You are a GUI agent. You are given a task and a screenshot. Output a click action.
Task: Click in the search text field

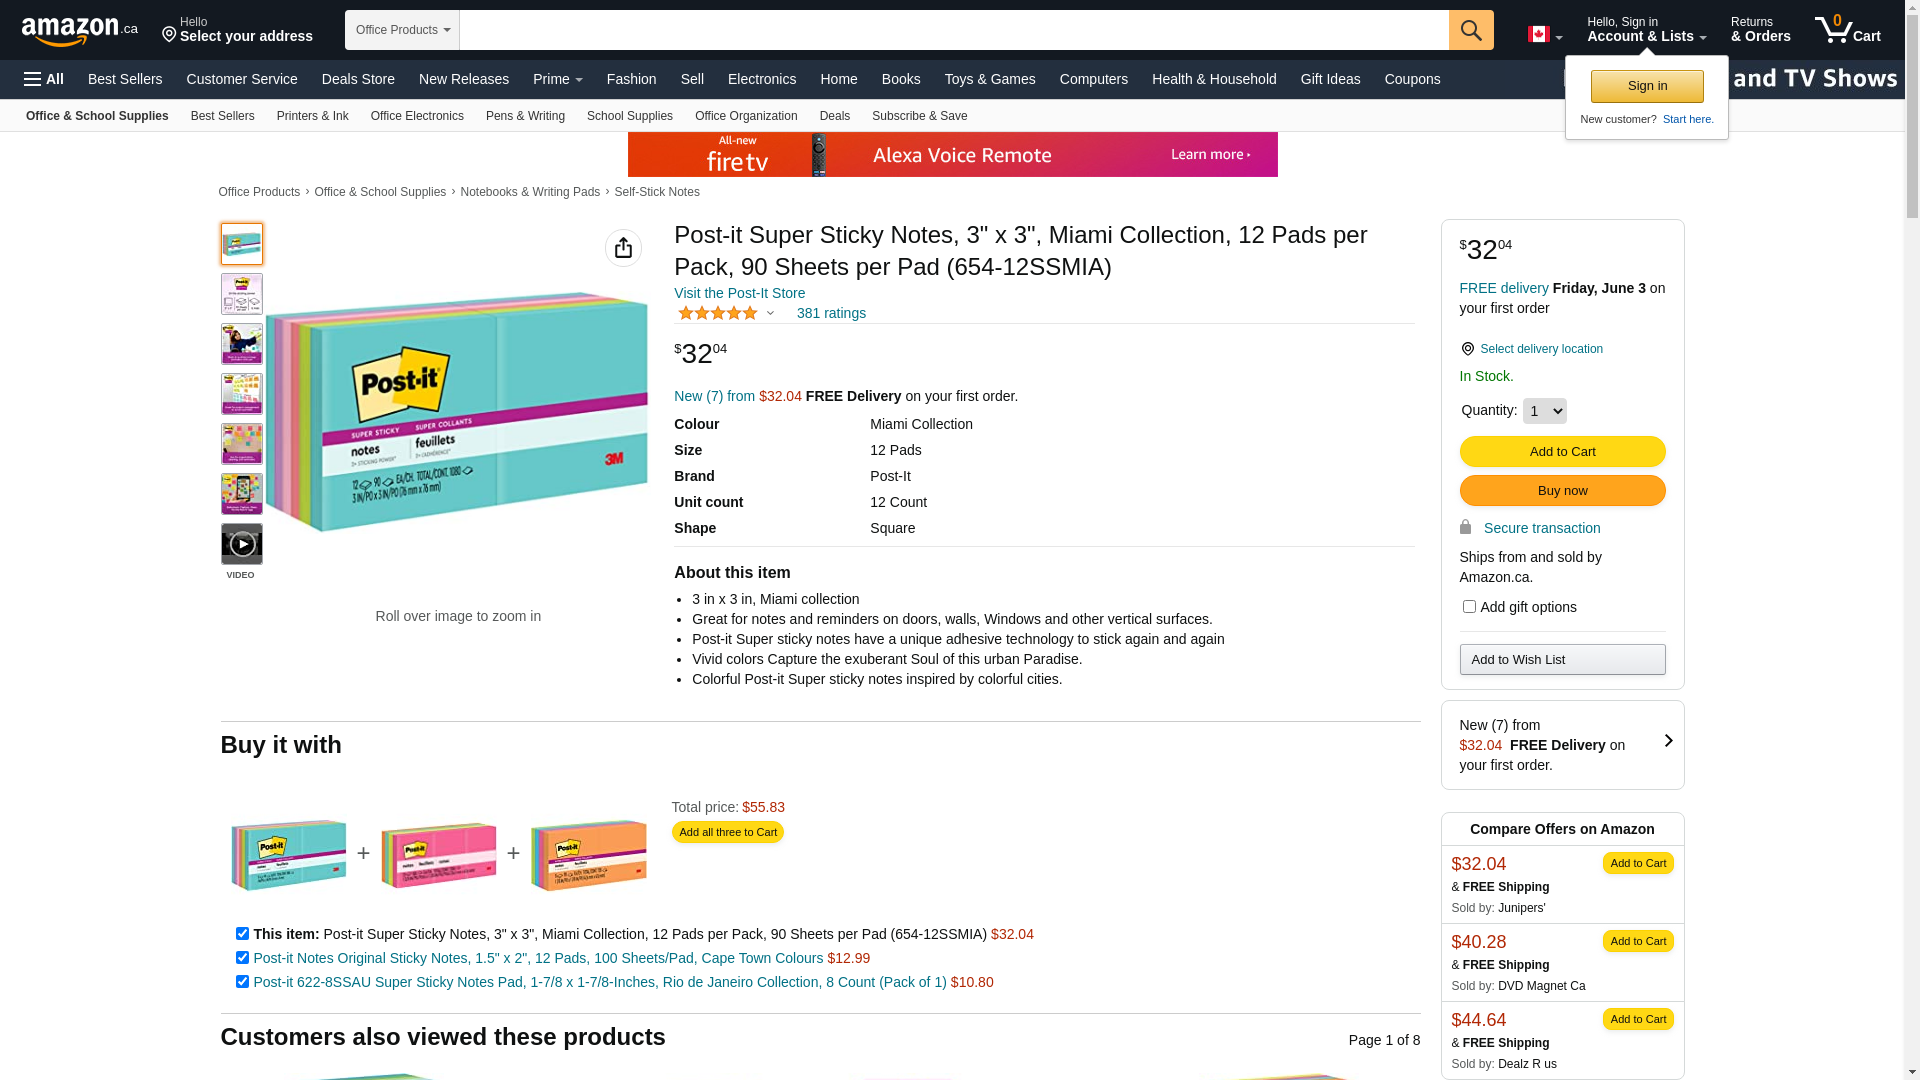[953, 30]
